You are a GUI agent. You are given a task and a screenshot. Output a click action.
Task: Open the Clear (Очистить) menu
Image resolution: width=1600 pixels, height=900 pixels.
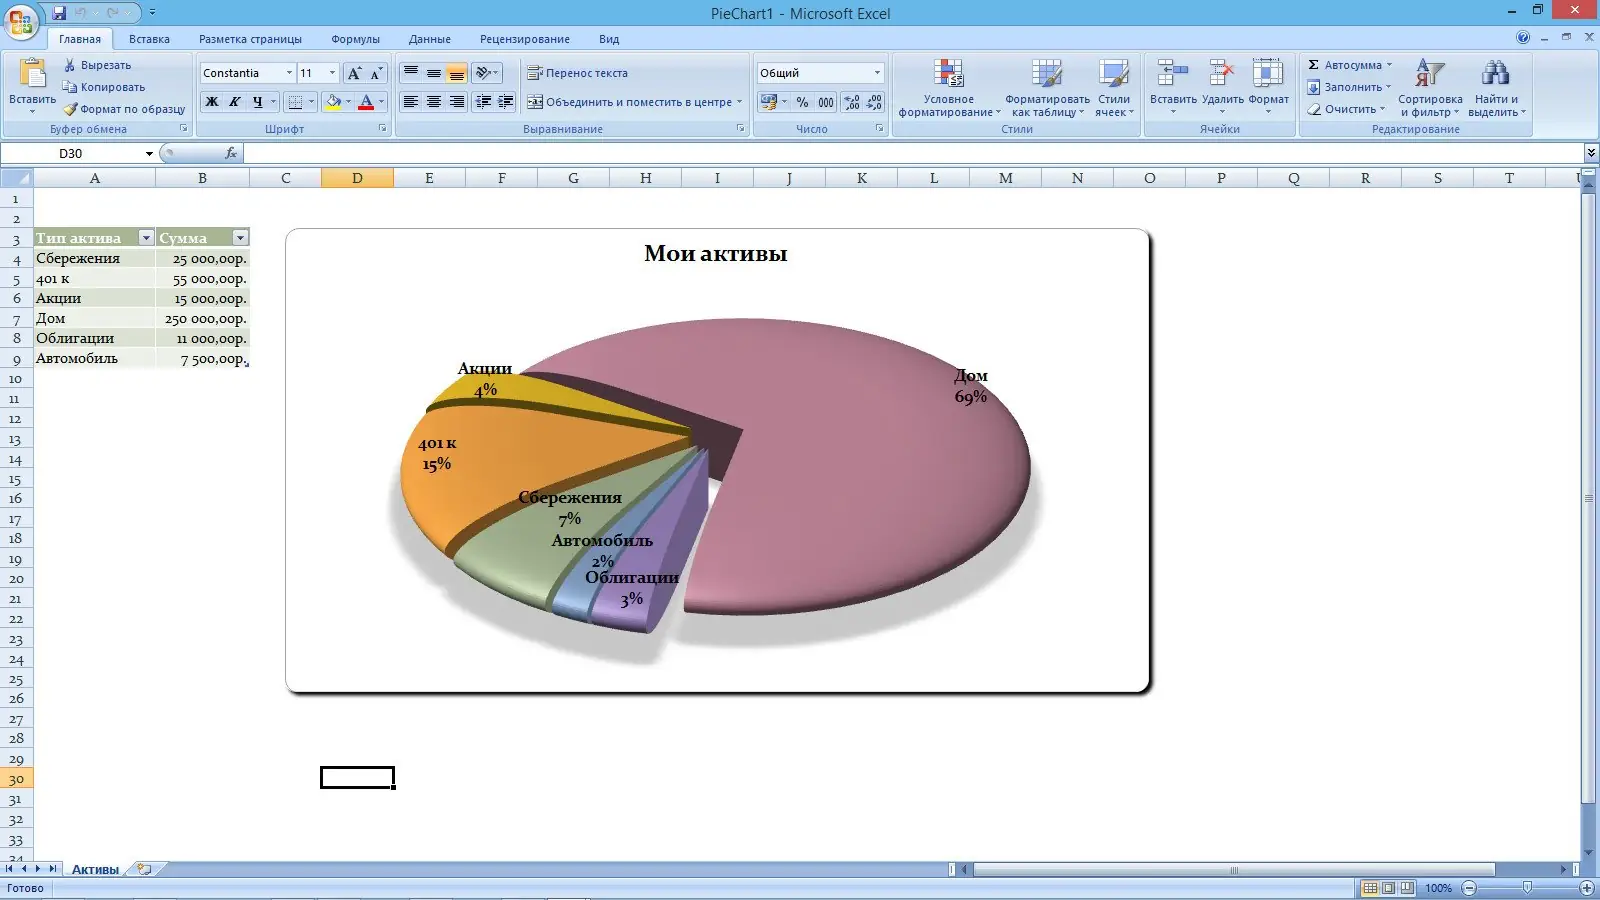(x=1346, y=109)
